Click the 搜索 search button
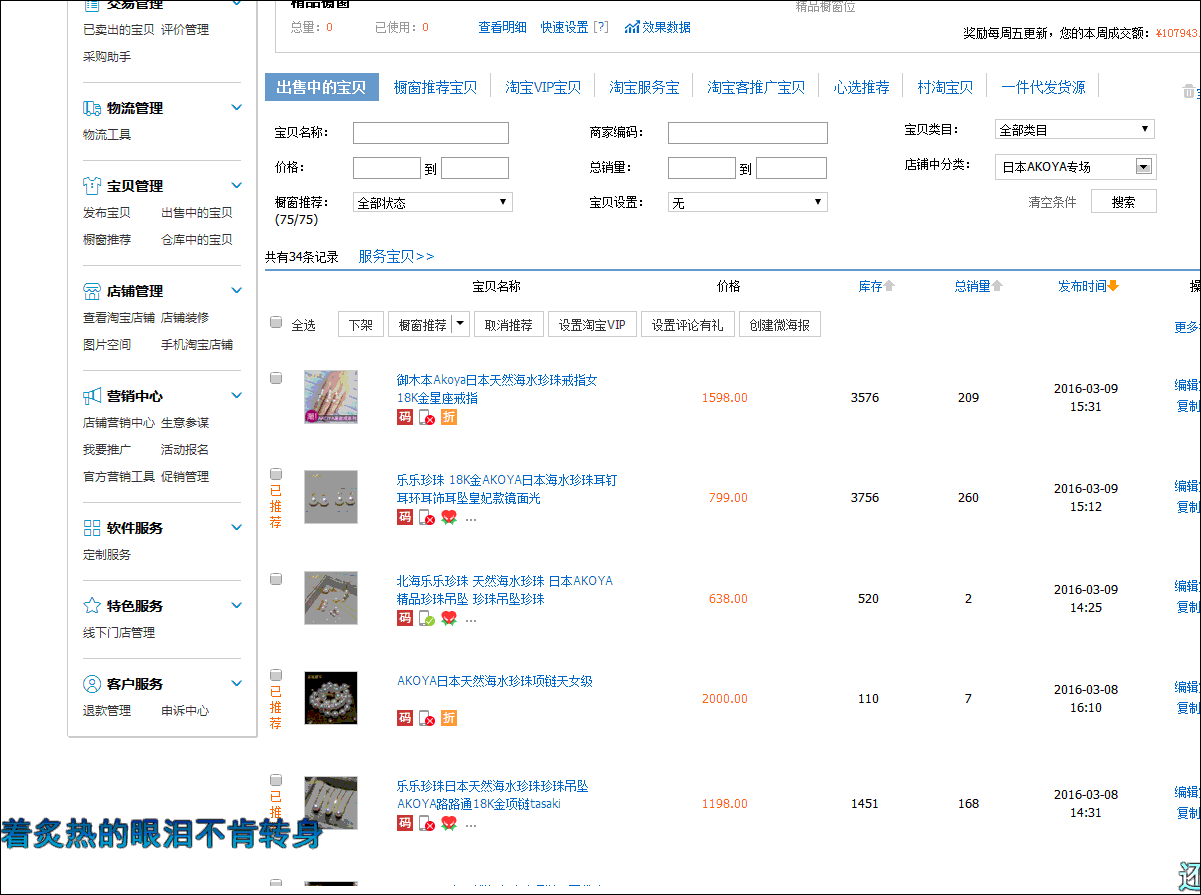This screenshot has height=895, width=1201. pyautogui.click(x=1123, y=200)
